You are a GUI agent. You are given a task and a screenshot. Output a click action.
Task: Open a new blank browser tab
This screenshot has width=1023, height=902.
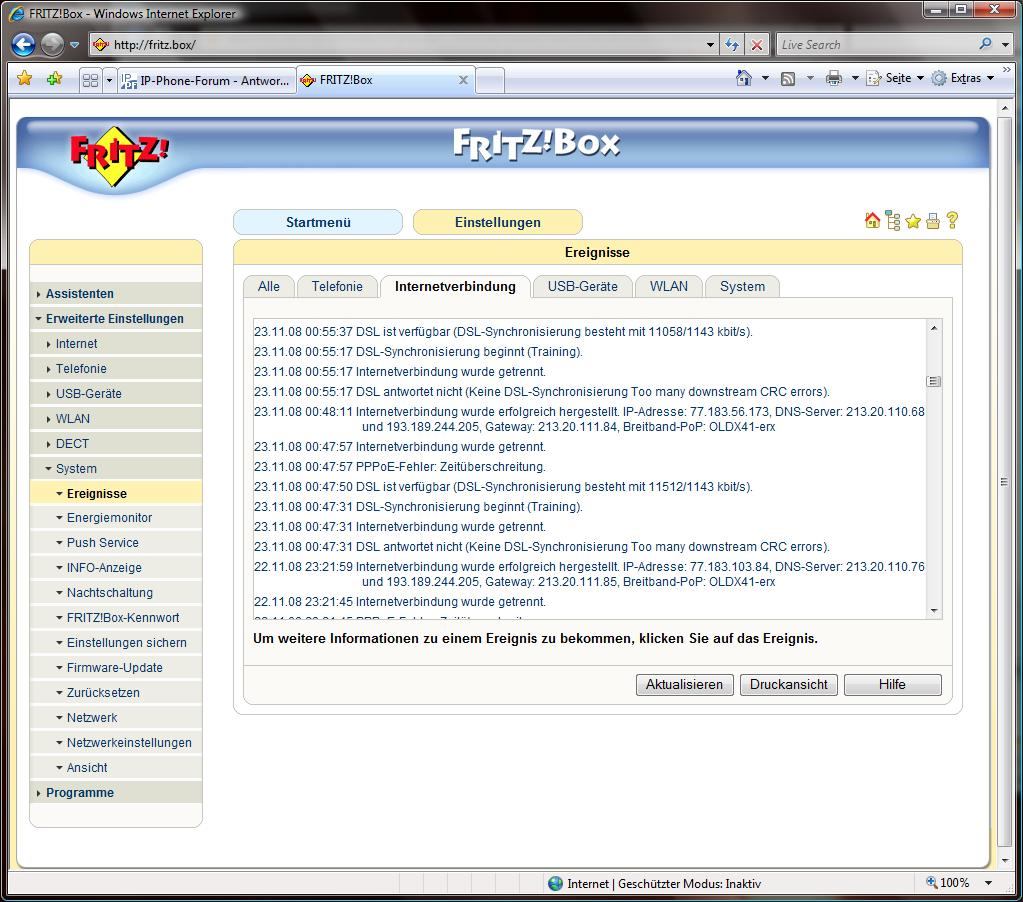(490, 81)
